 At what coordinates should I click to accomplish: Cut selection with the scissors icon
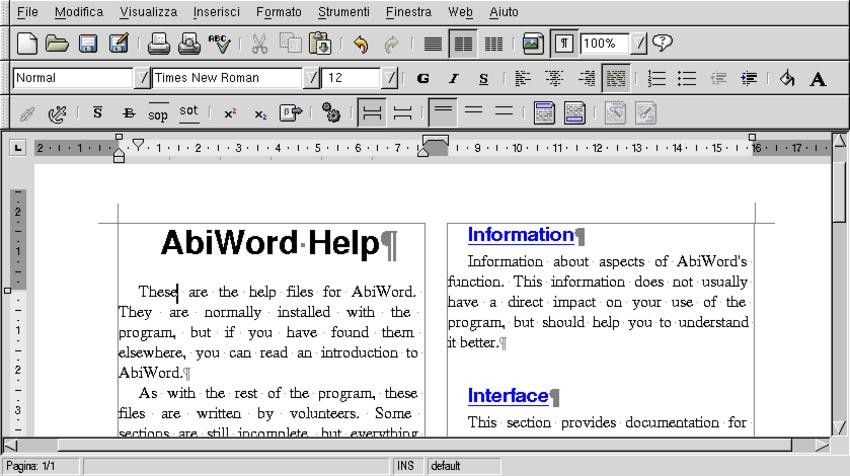(x=260, y=43)
